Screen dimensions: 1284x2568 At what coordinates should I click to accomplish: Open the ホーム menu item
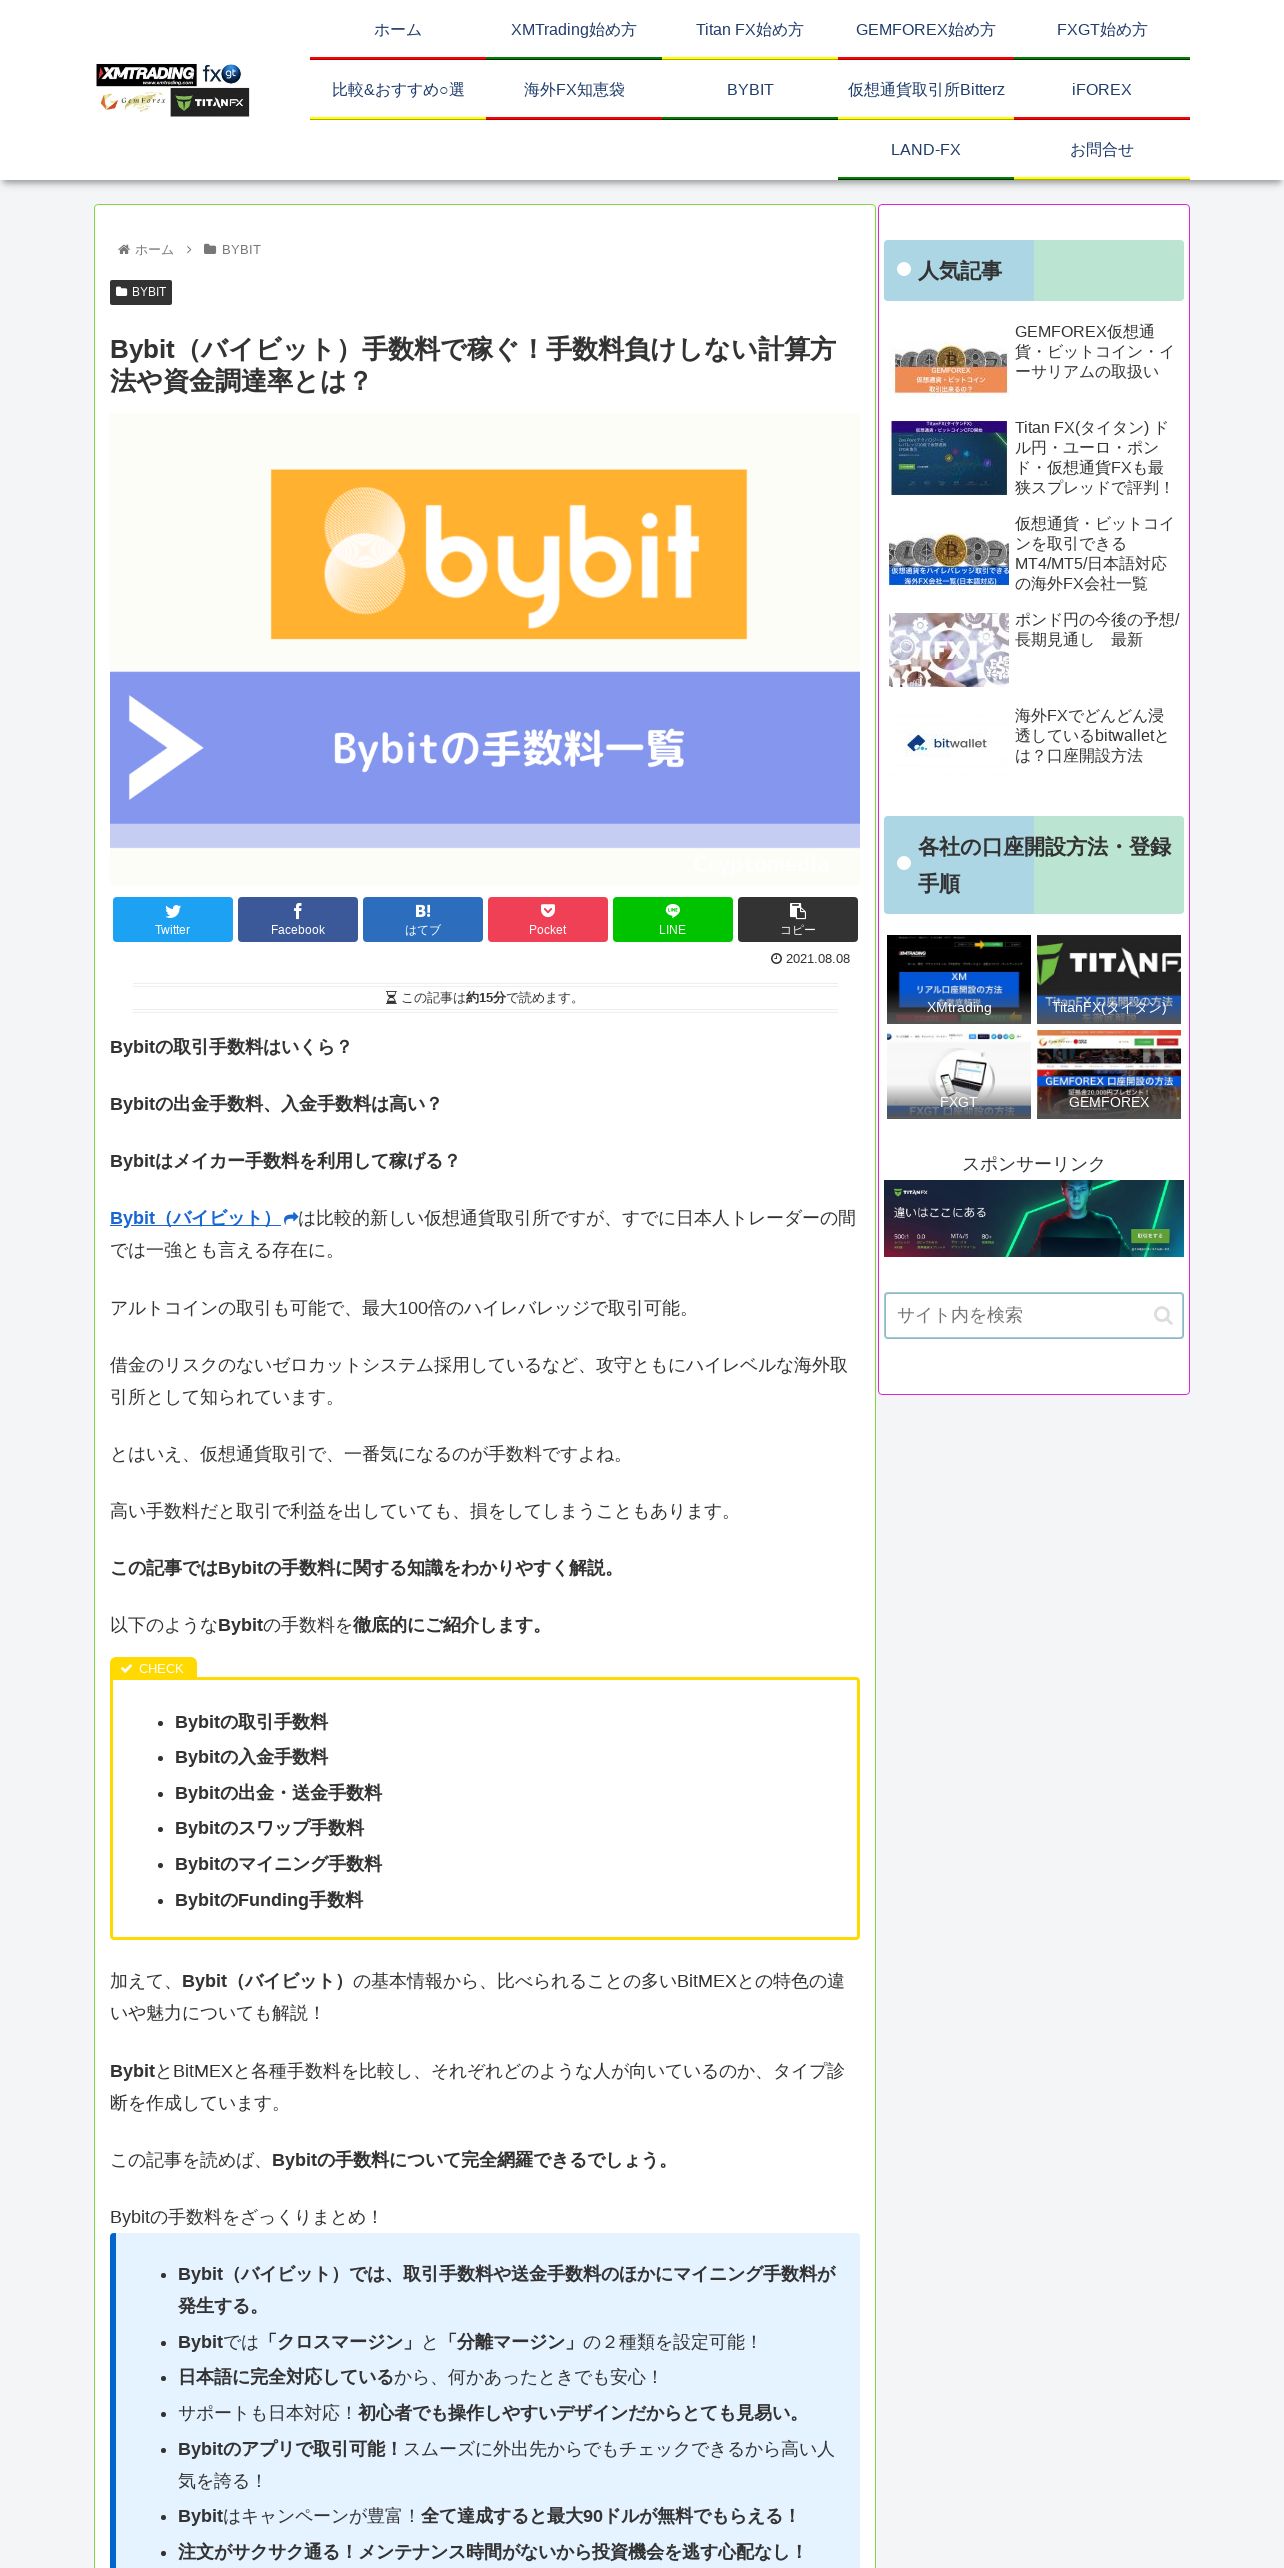coord(398,30)
